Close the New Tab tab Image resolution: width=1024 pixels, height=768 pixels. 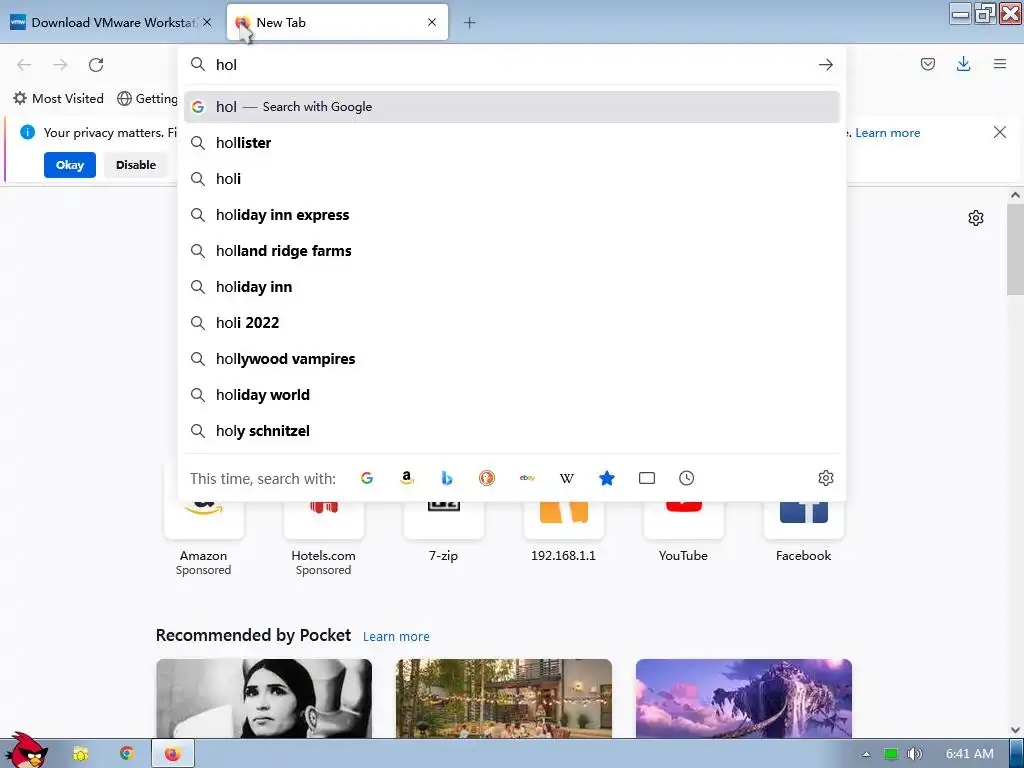click(x=432, y=22)
